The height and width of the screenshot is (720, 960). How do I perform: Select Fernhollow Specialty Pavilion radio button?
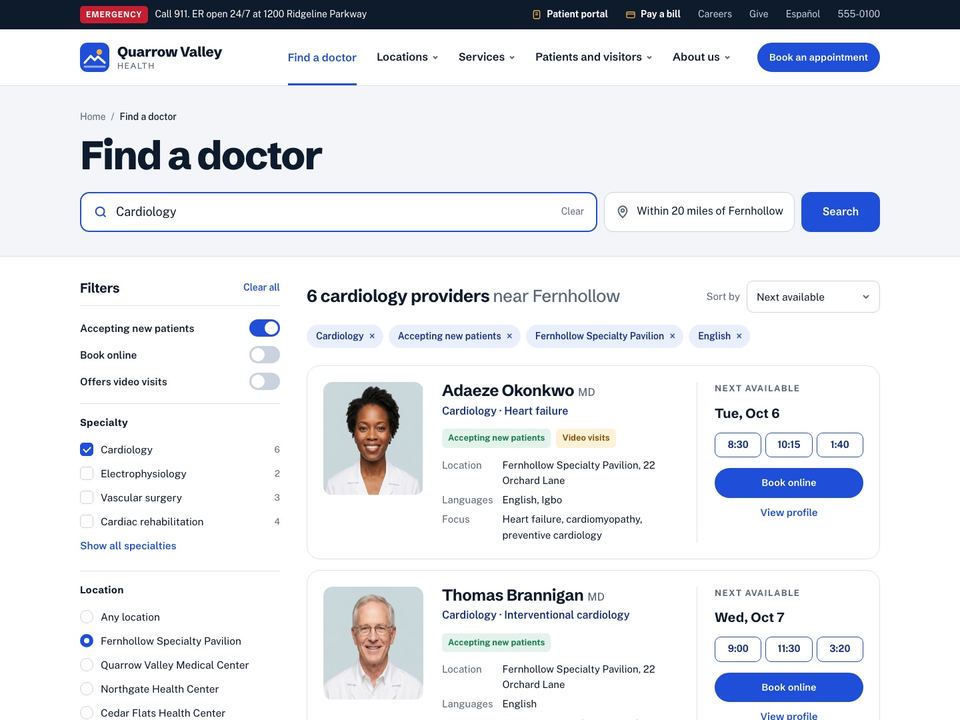87,640
